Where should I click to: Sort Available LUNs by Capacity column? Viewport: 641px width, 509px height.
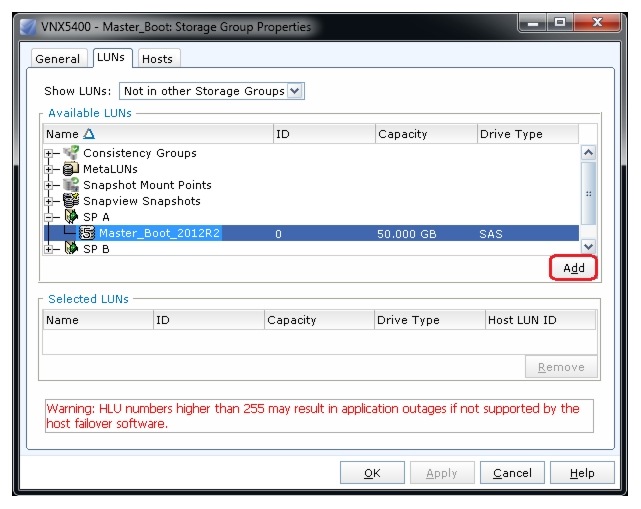[426, 134]
